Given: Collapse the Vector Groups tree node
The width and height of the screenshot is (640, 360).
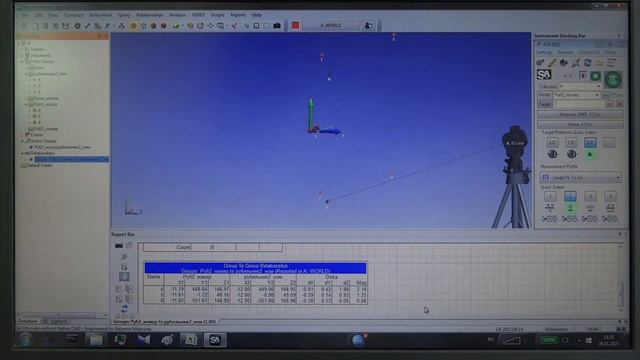Looking at the screenshot, I should (x=22, y=141).
